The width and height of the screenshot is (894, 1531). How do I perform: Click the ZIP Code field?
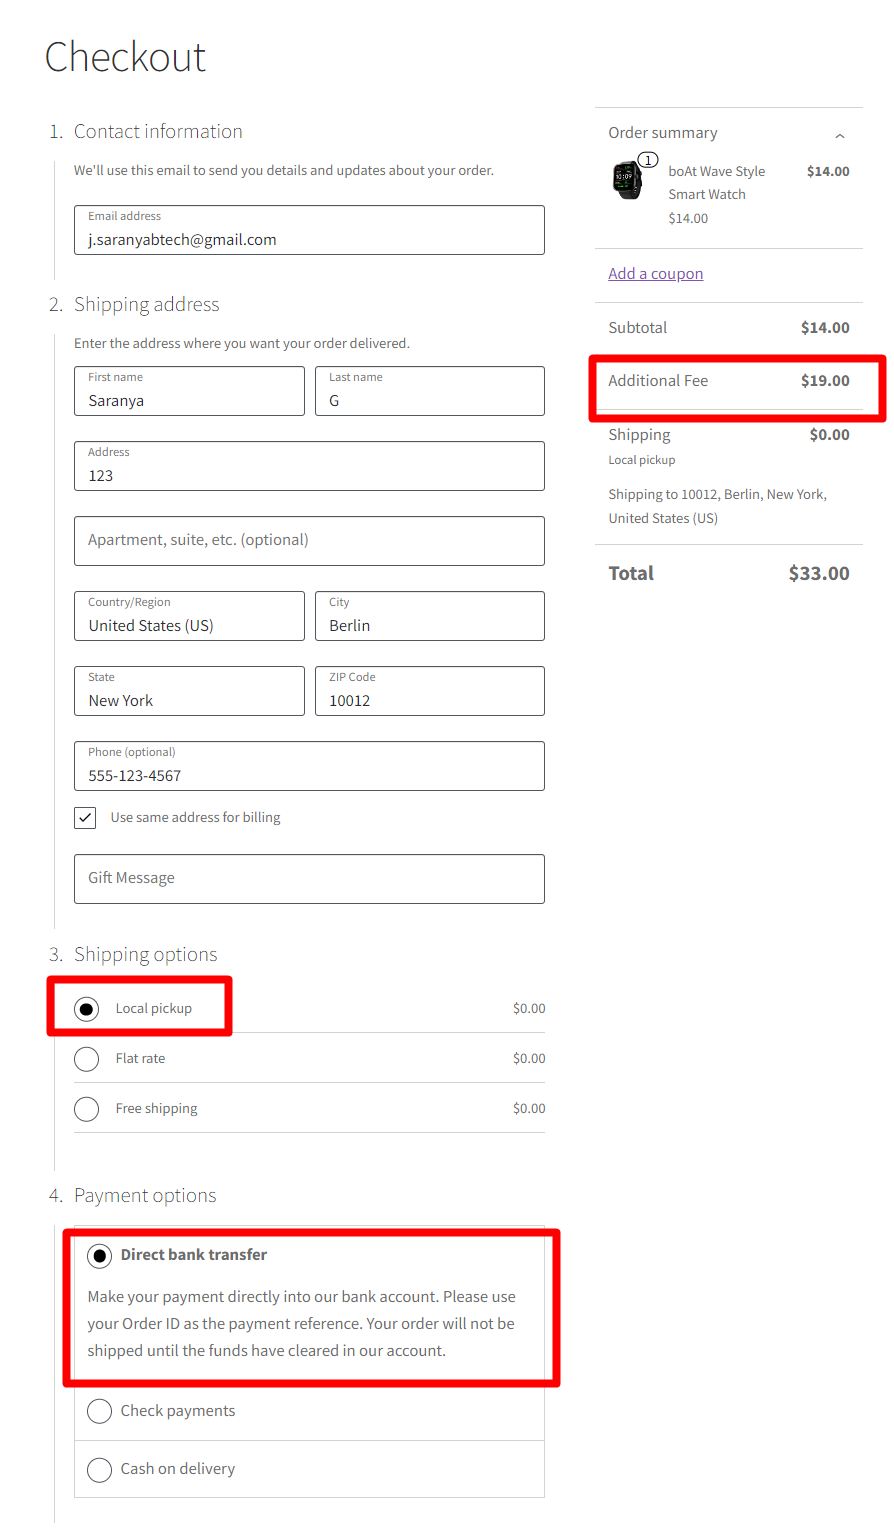[430, 691]
